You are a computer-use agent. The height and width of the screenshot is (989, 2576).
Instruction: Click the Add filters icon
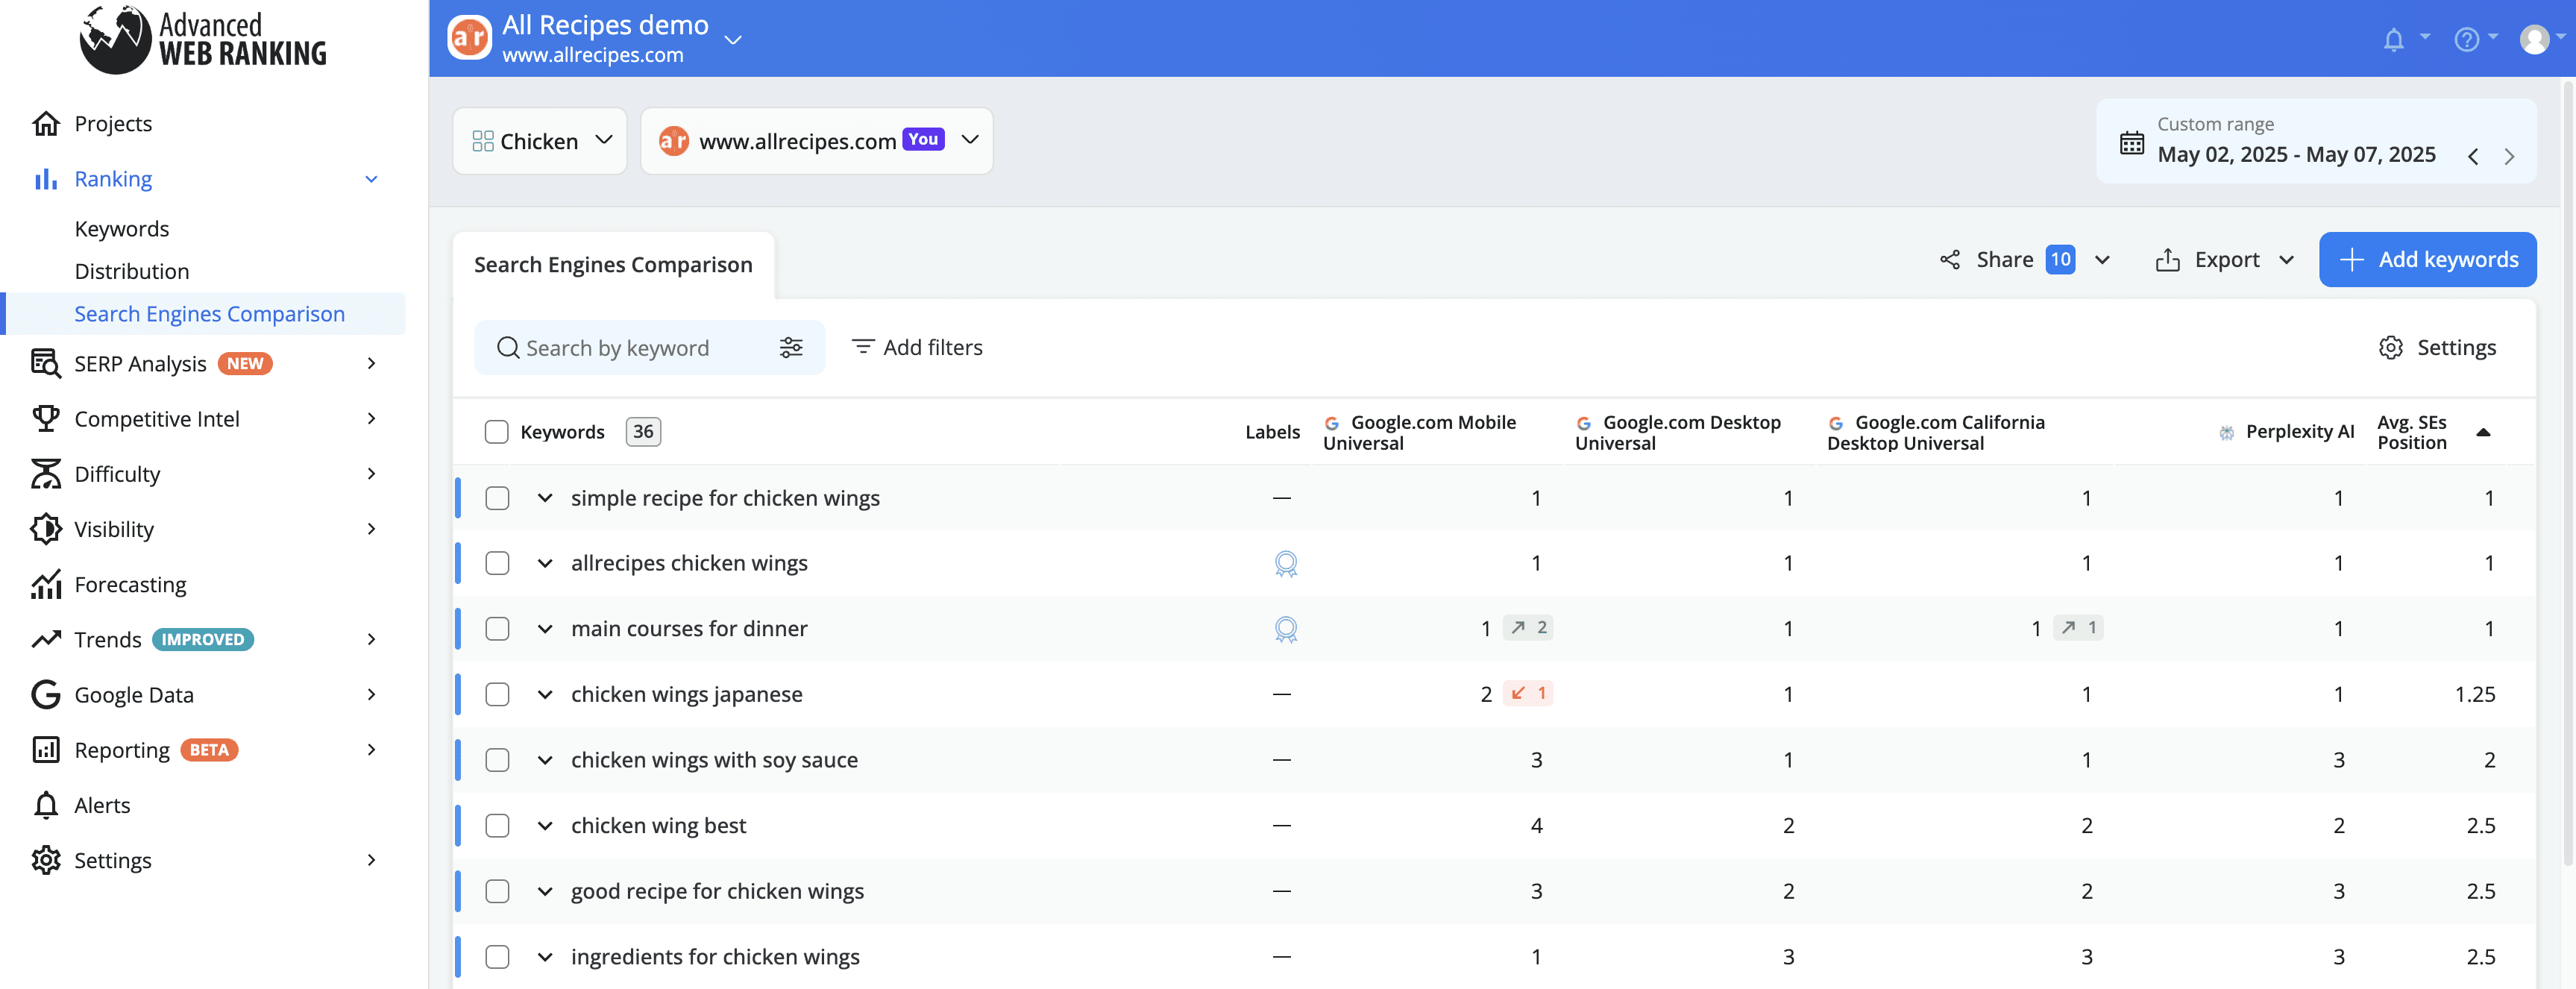(x=862, y=346)
